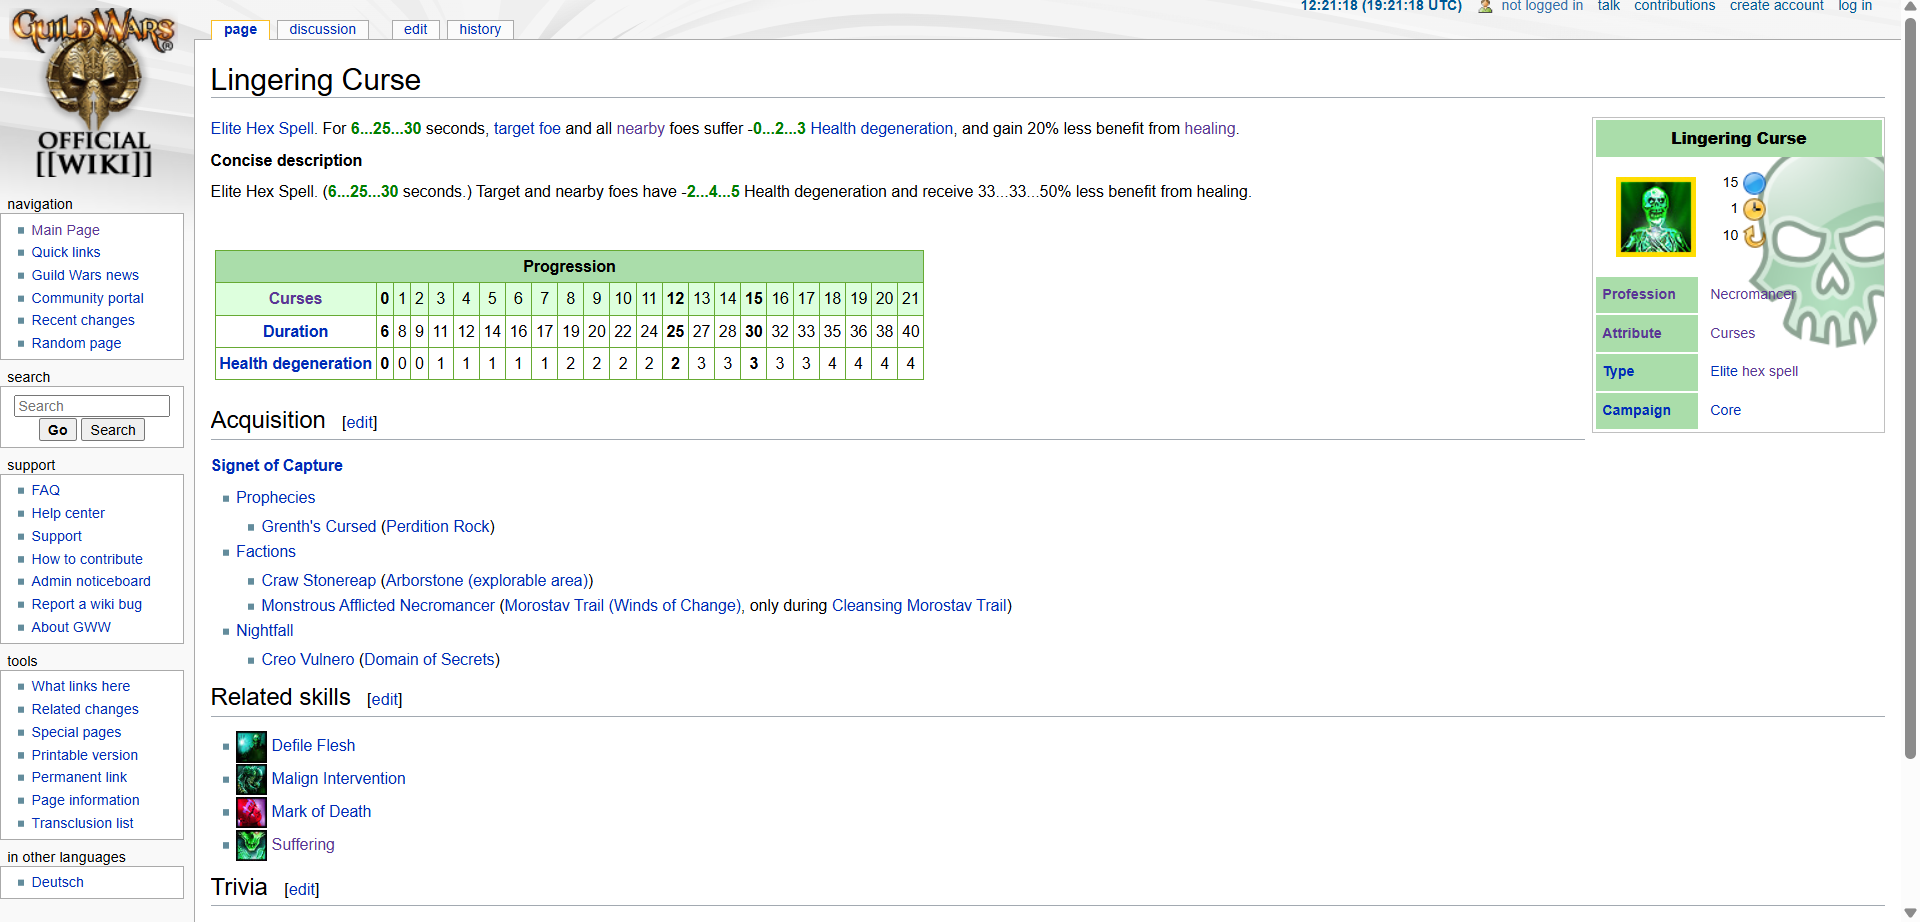Screen dimensions: 1920x922
Task: Click create account link
Action: [1776, 6]
